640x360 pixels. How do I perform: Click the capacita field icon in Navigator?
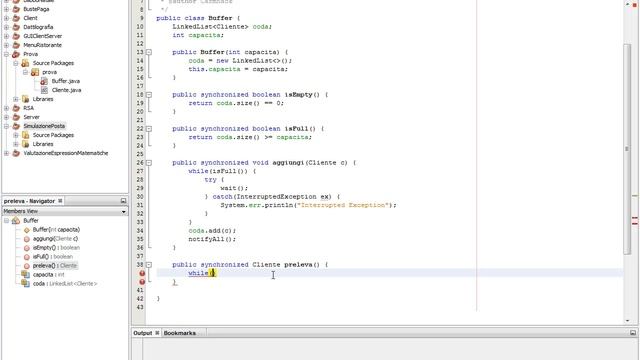pos(25,274)
